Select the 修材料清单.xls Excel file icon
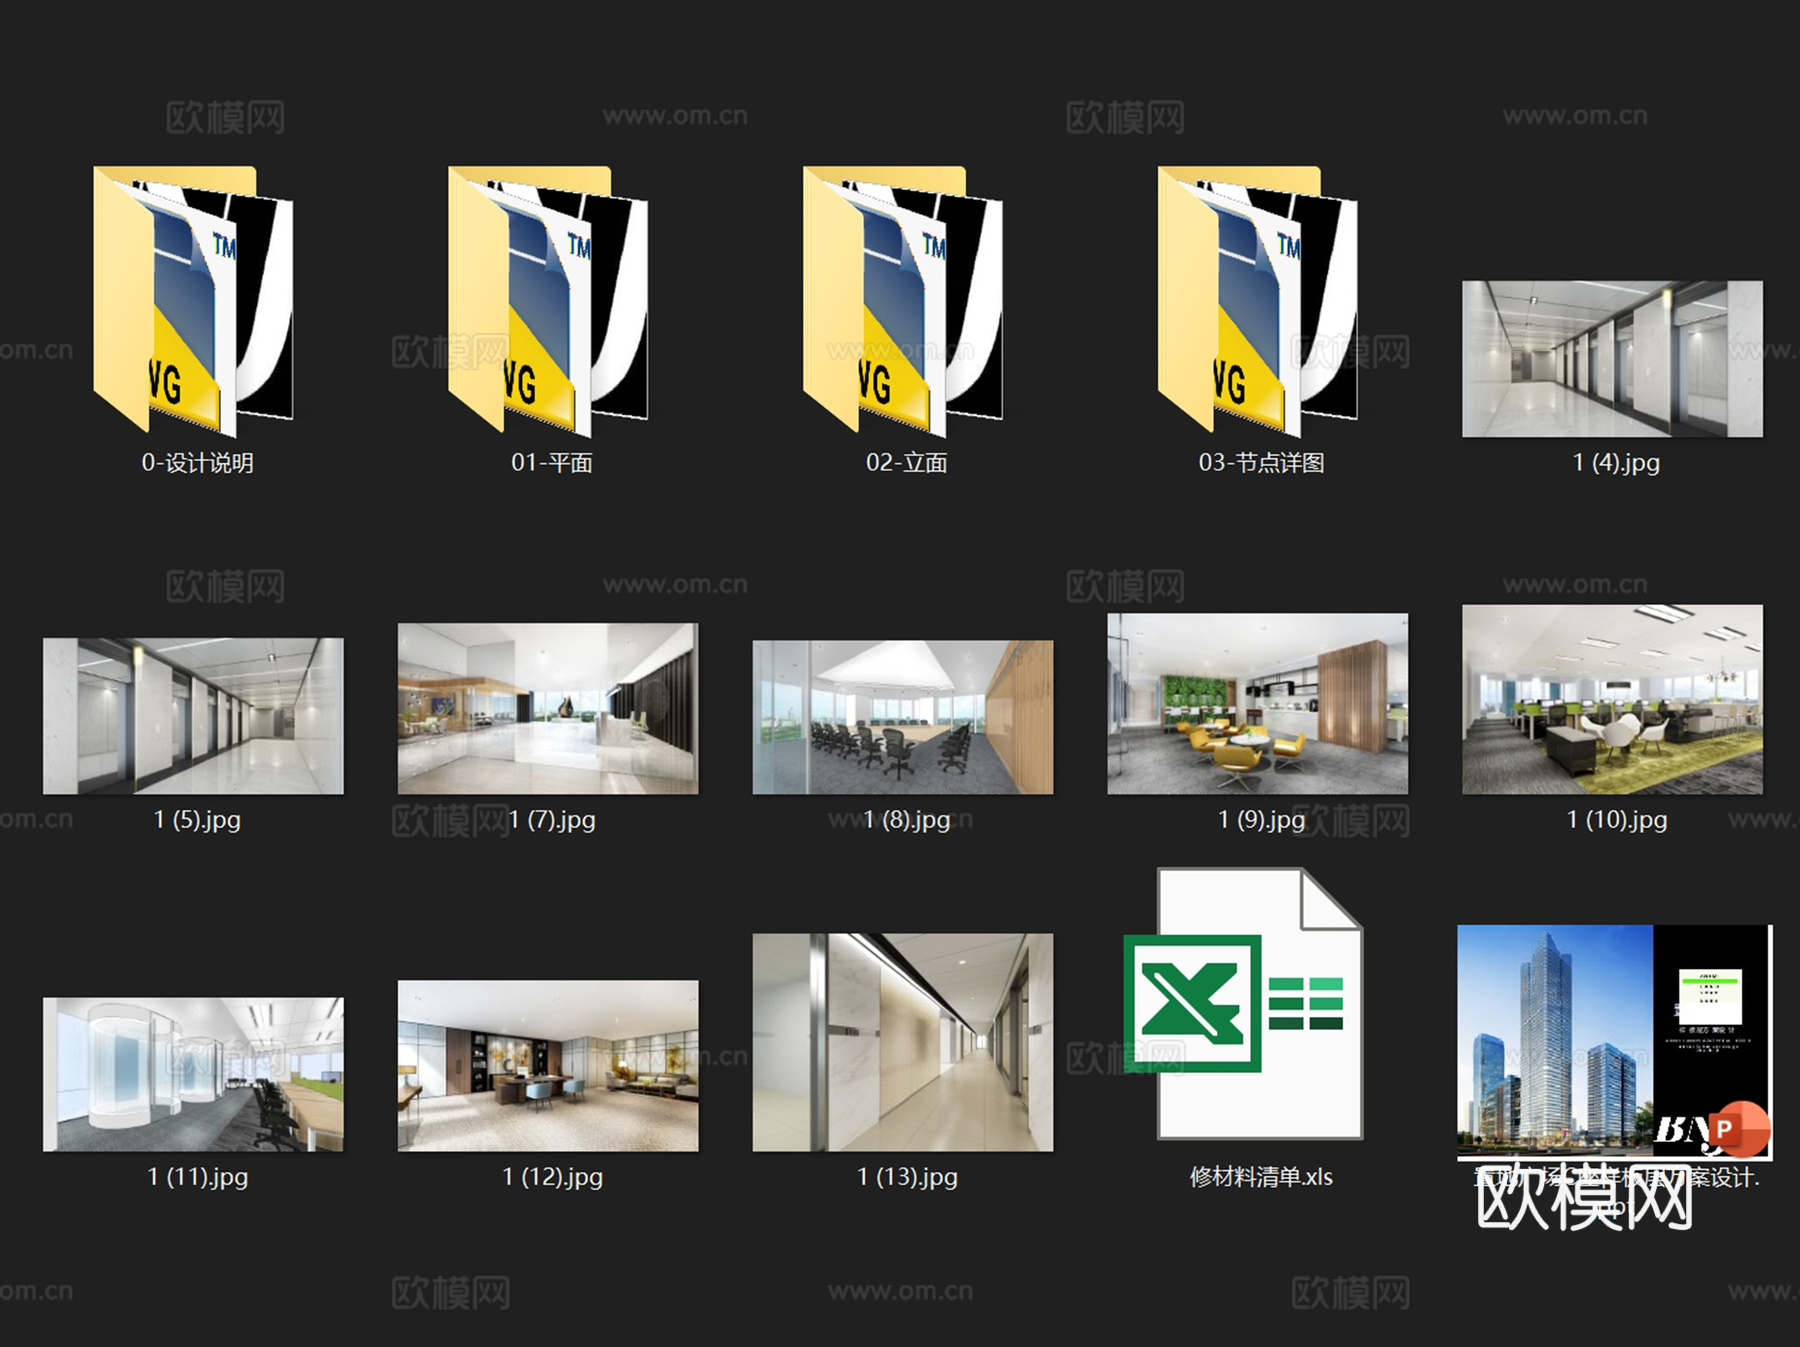 pos(1244,1004)
